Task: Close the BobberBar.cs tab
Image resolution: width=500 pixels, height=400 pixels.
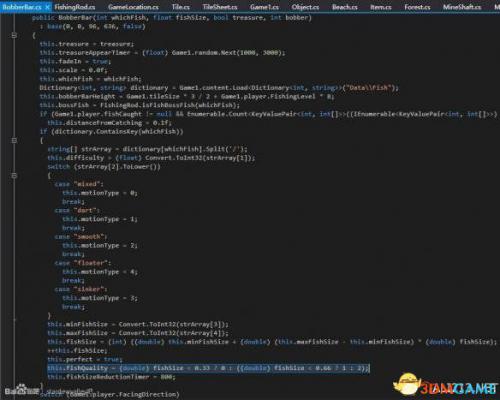Action: pyautogui.click(x=47, y=7)
